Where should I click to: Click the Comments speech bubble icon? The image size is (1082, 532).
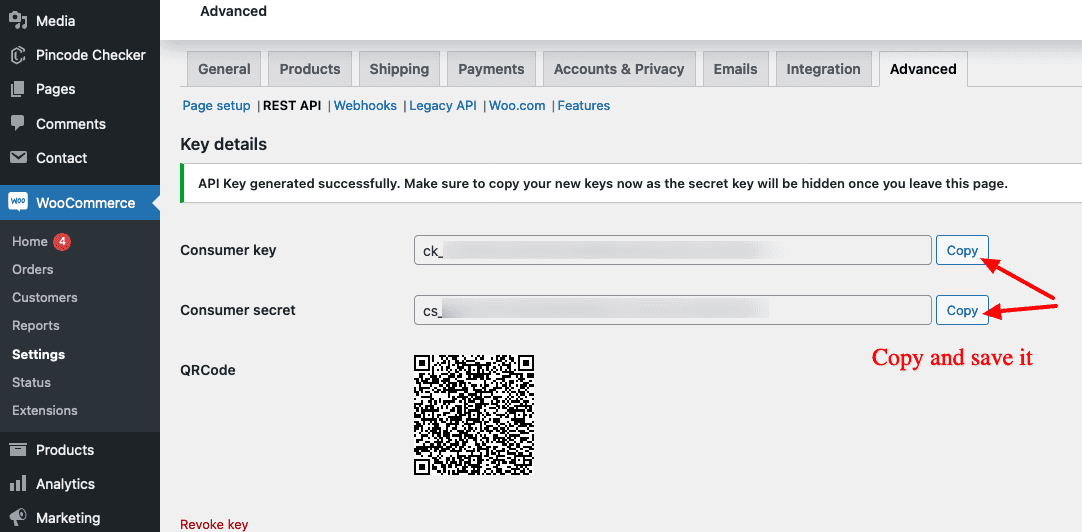click(18, 124)
